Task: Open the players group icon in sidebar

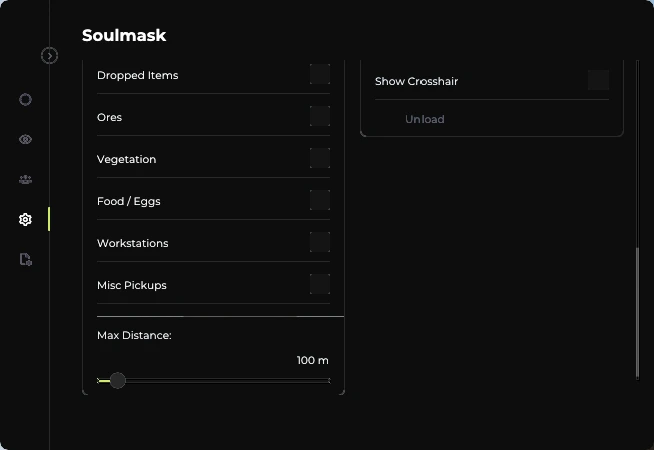Action: [x=25, y=180]
